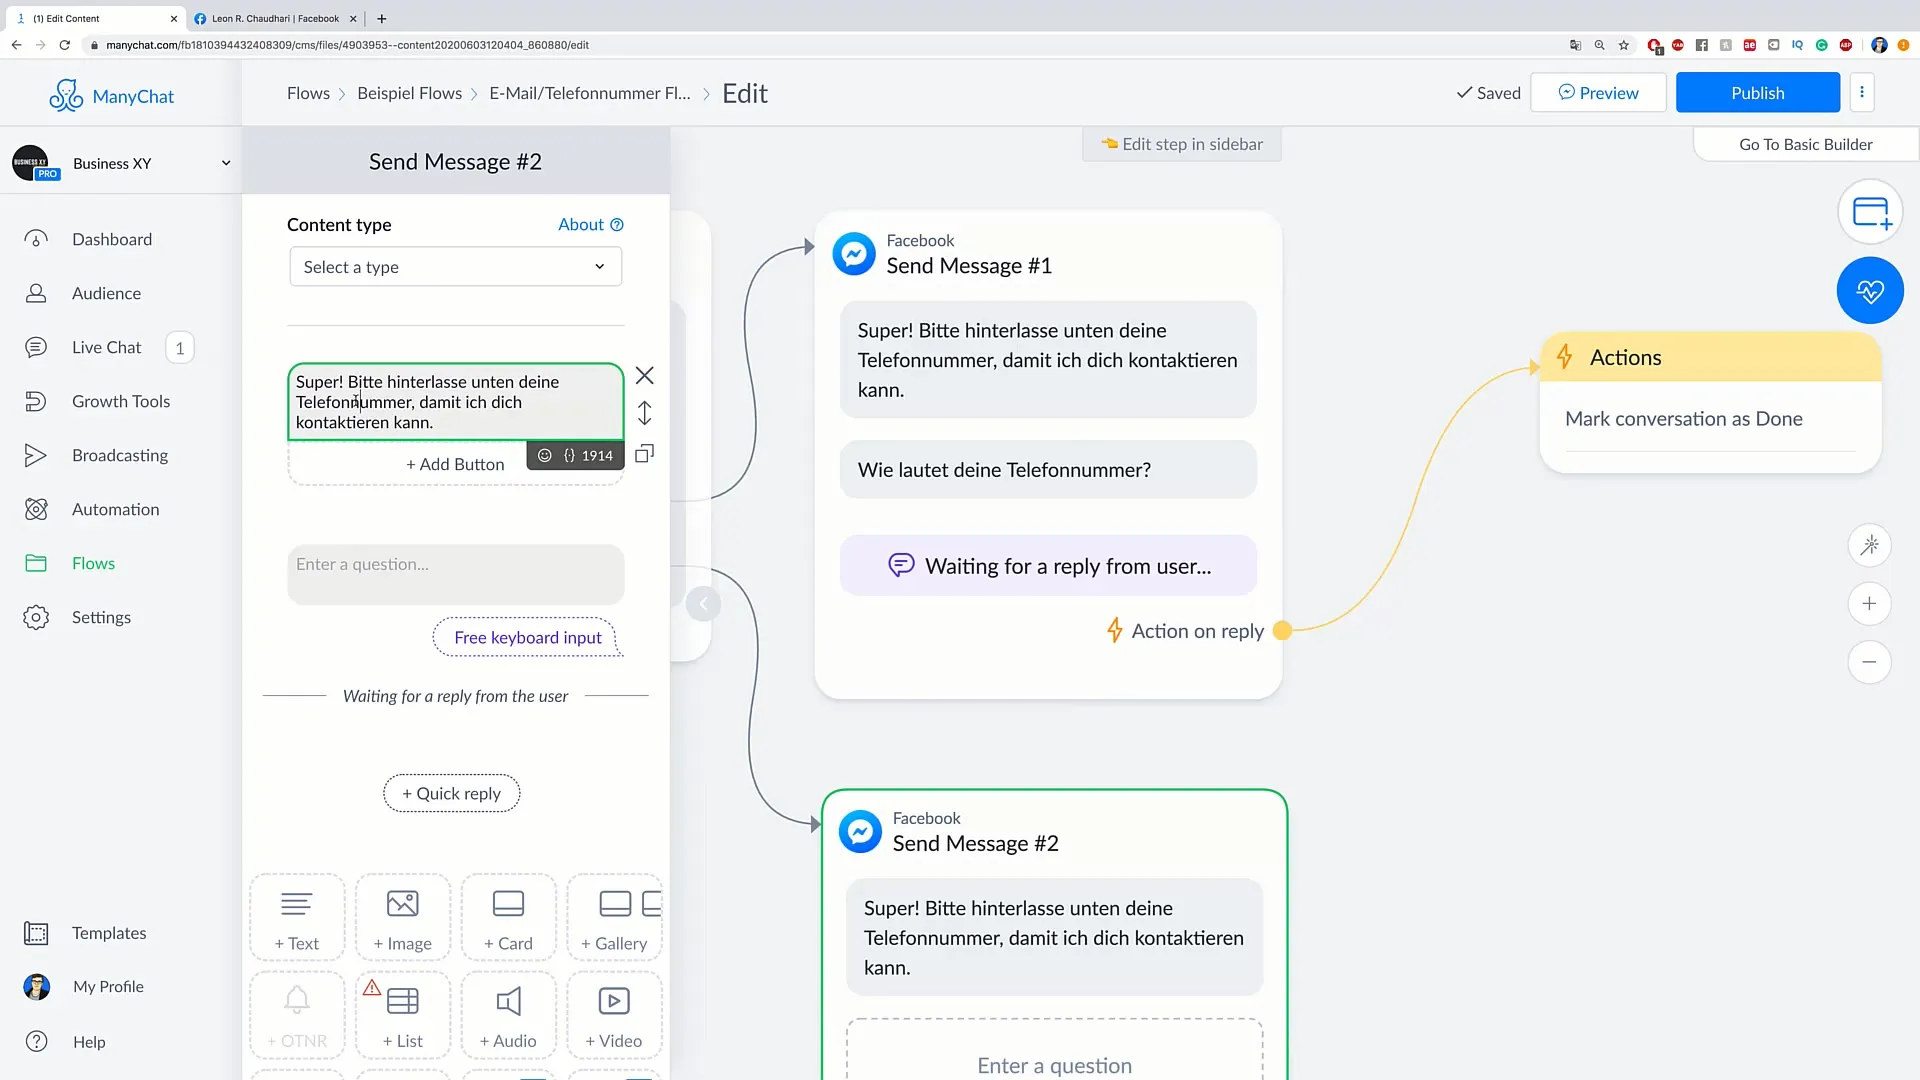Add a Text block

(297, 918)
